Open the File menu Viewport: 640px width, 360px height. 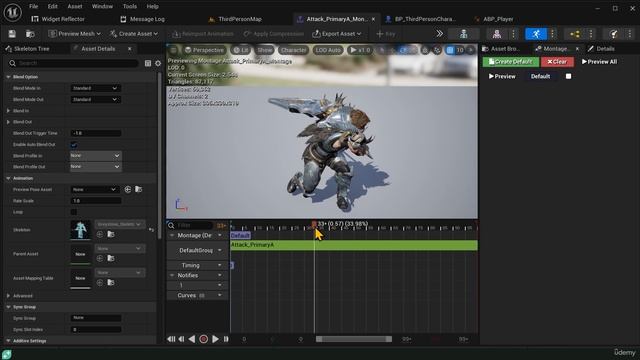(x=33, y=7)
